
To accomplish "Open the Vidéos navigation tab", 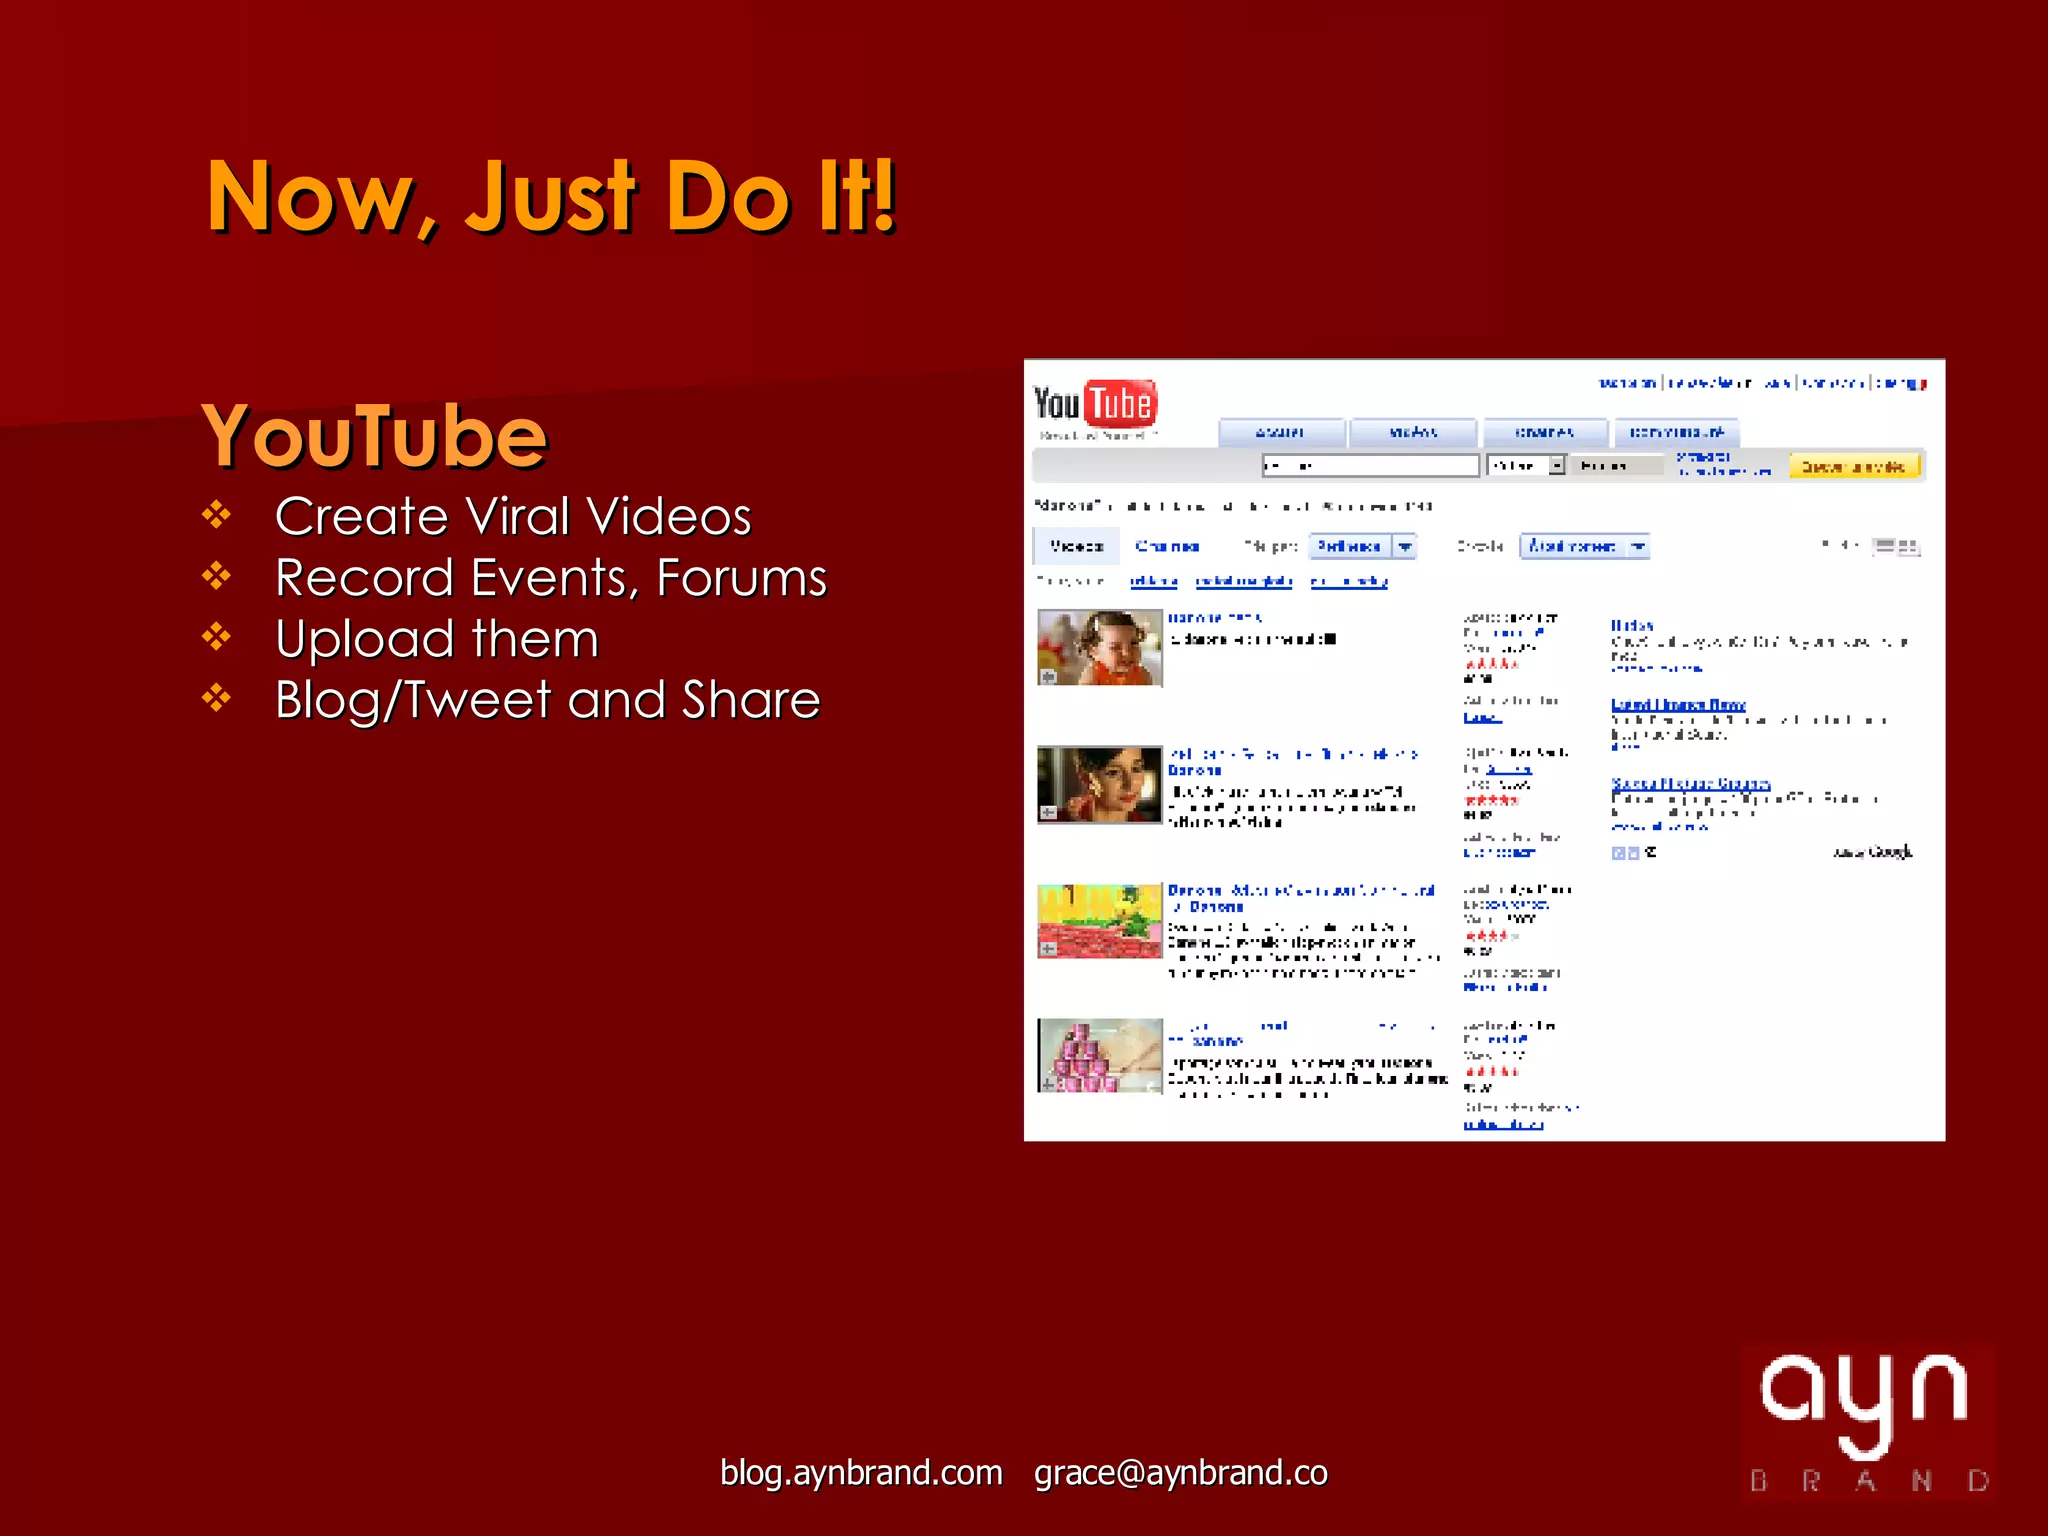I will click(x=1413, y=433).
